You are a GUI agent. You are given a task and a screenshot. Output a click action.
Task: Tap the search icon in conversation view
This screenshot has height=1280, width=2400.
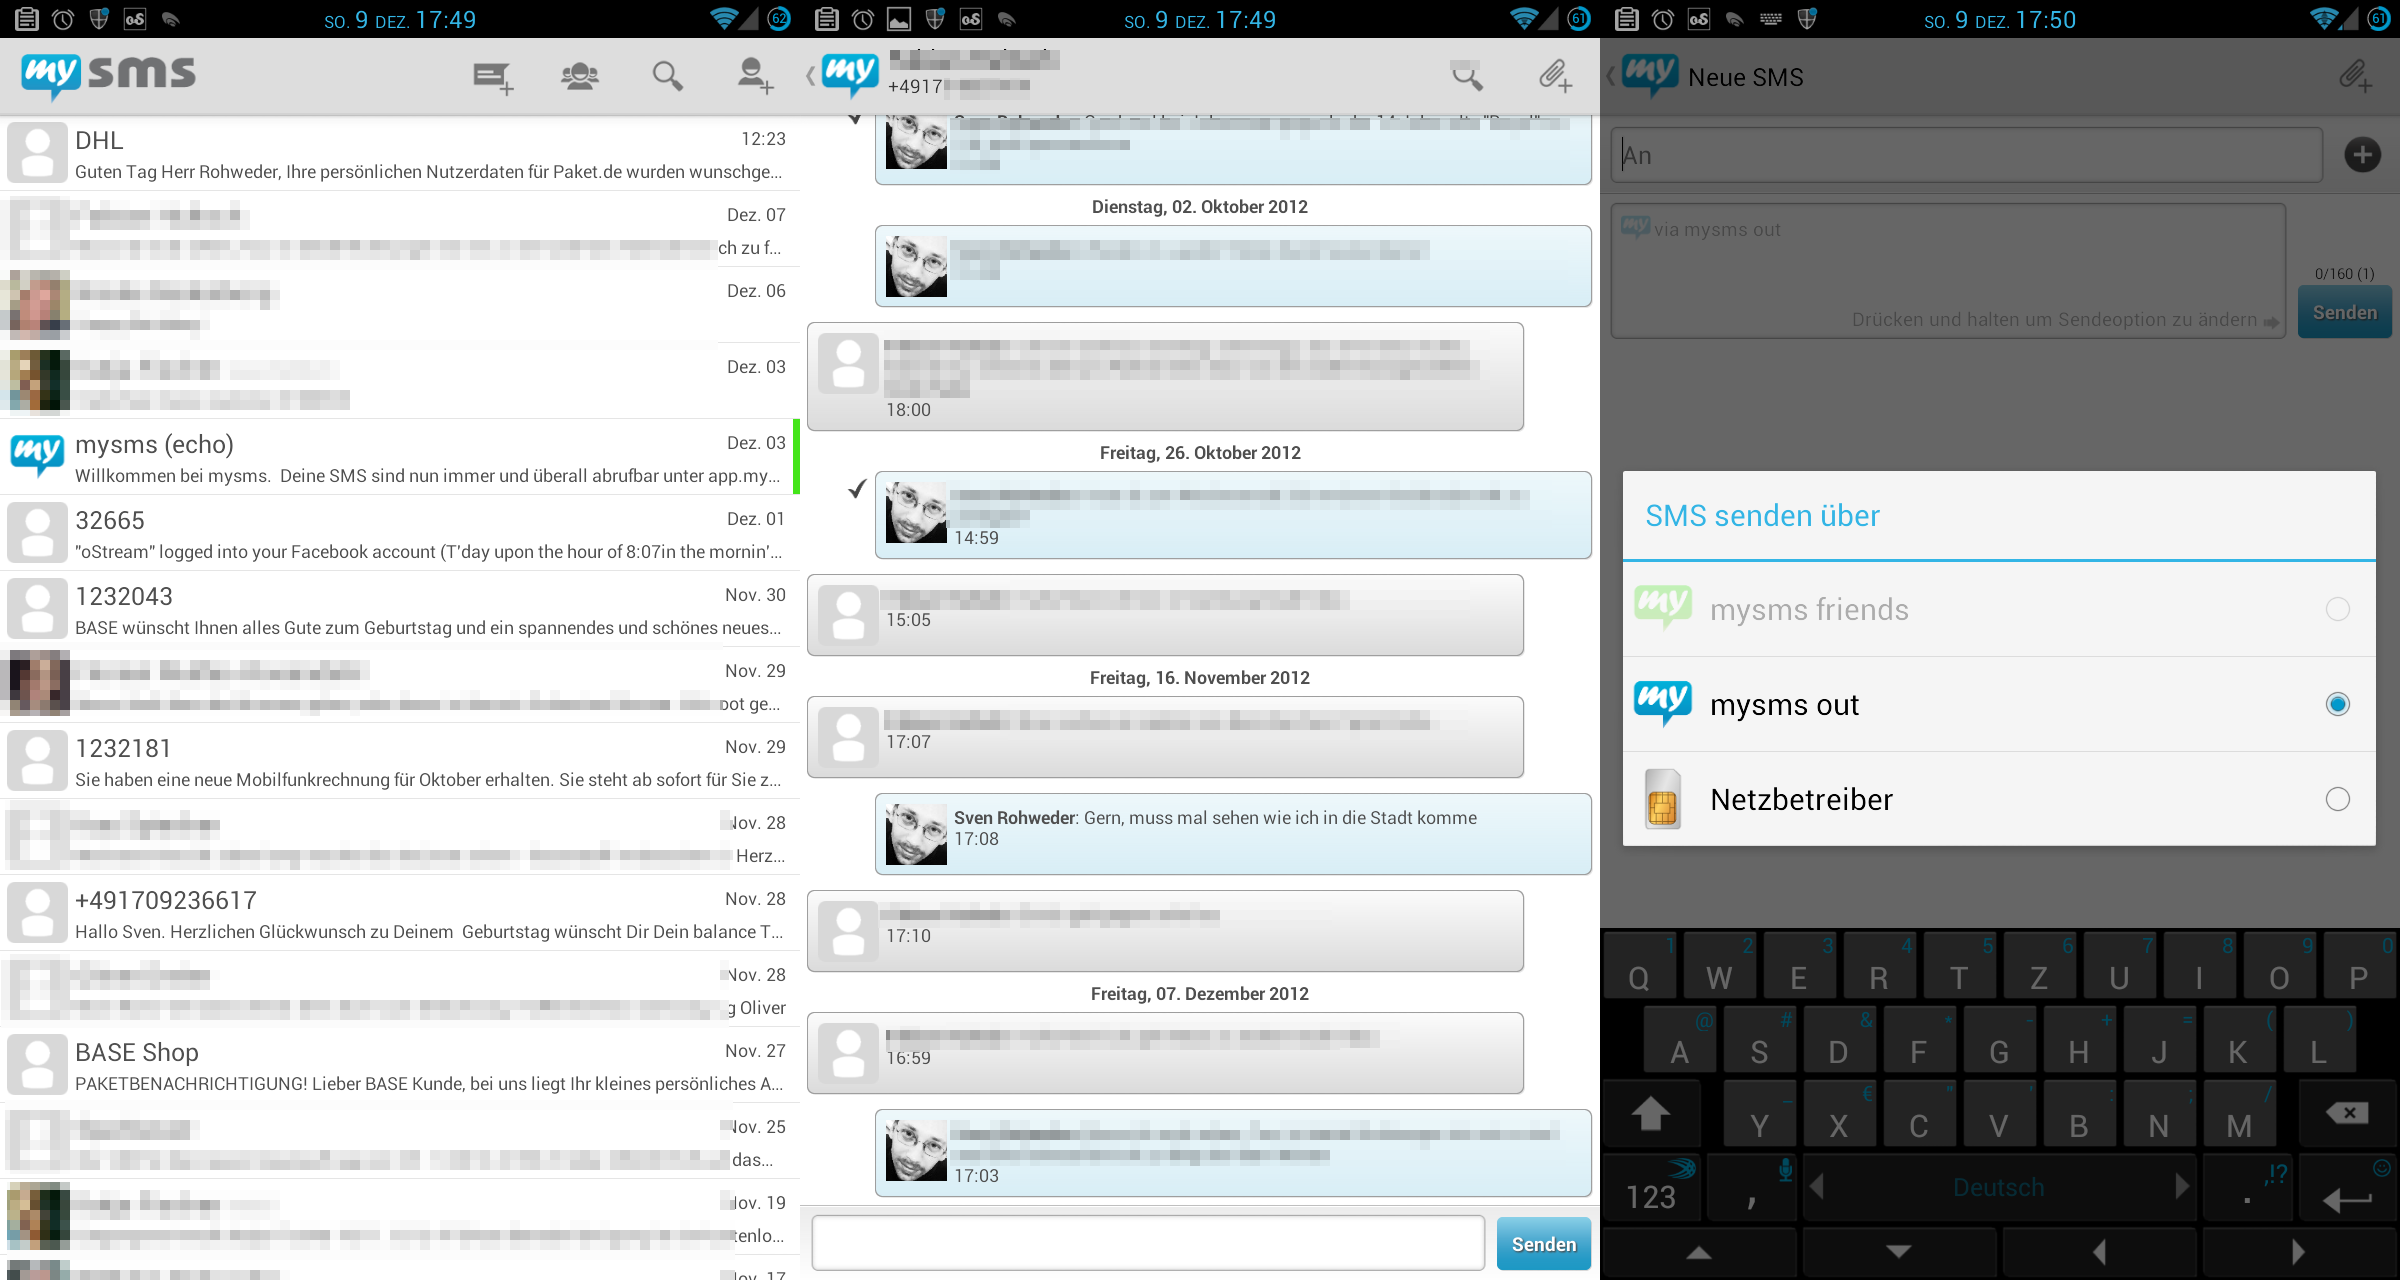(x=1467, y=75)
